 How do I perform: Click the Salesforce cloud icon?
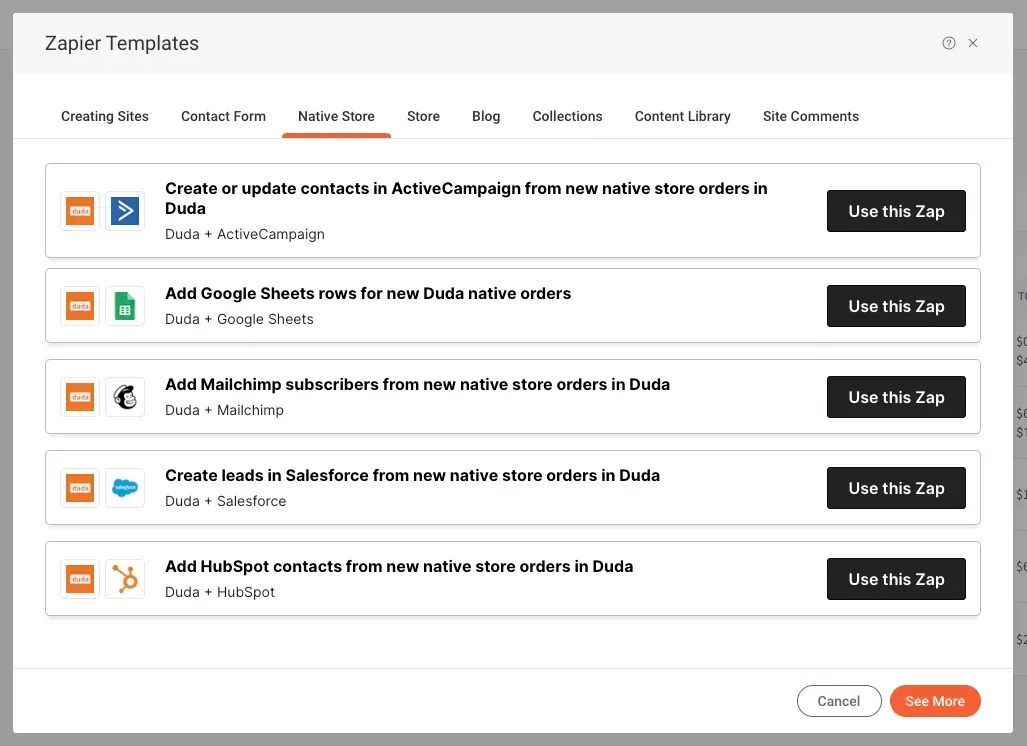[124, 488]
